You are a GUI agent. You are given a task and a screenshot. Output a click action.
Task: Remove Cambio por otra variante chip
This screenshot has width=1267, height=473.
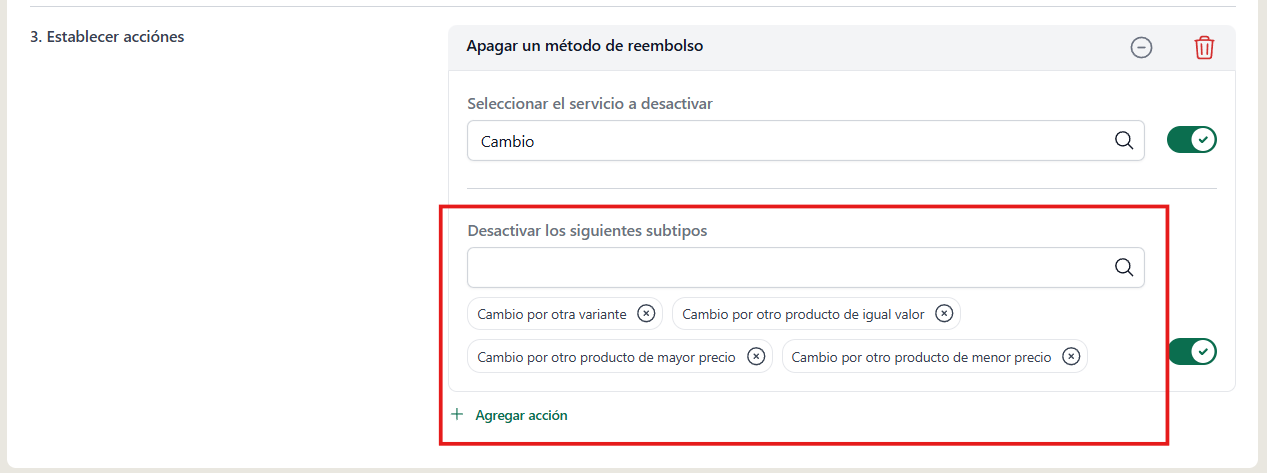[x=646, y=314]
